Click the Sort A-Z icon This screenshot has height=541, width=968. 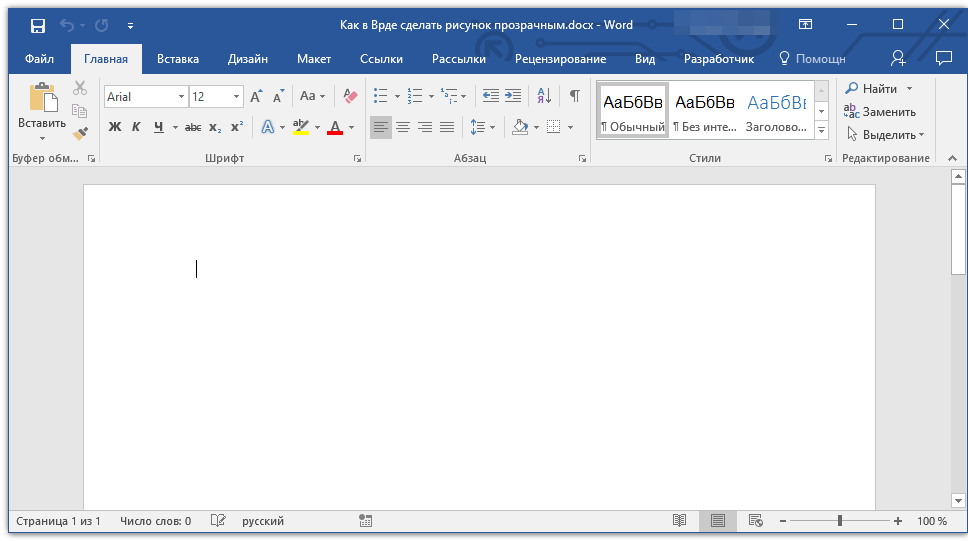(544, 96)
